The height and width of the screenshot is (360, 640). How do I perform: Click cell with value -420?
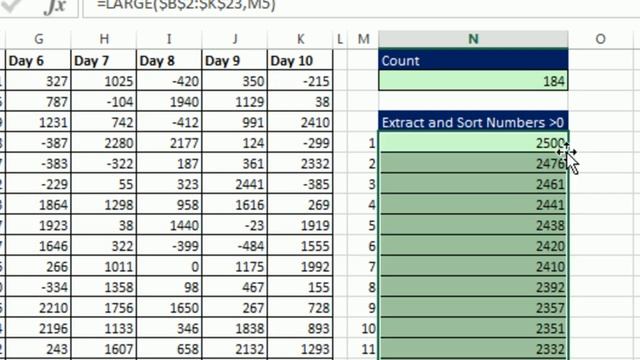pos(169,81)
